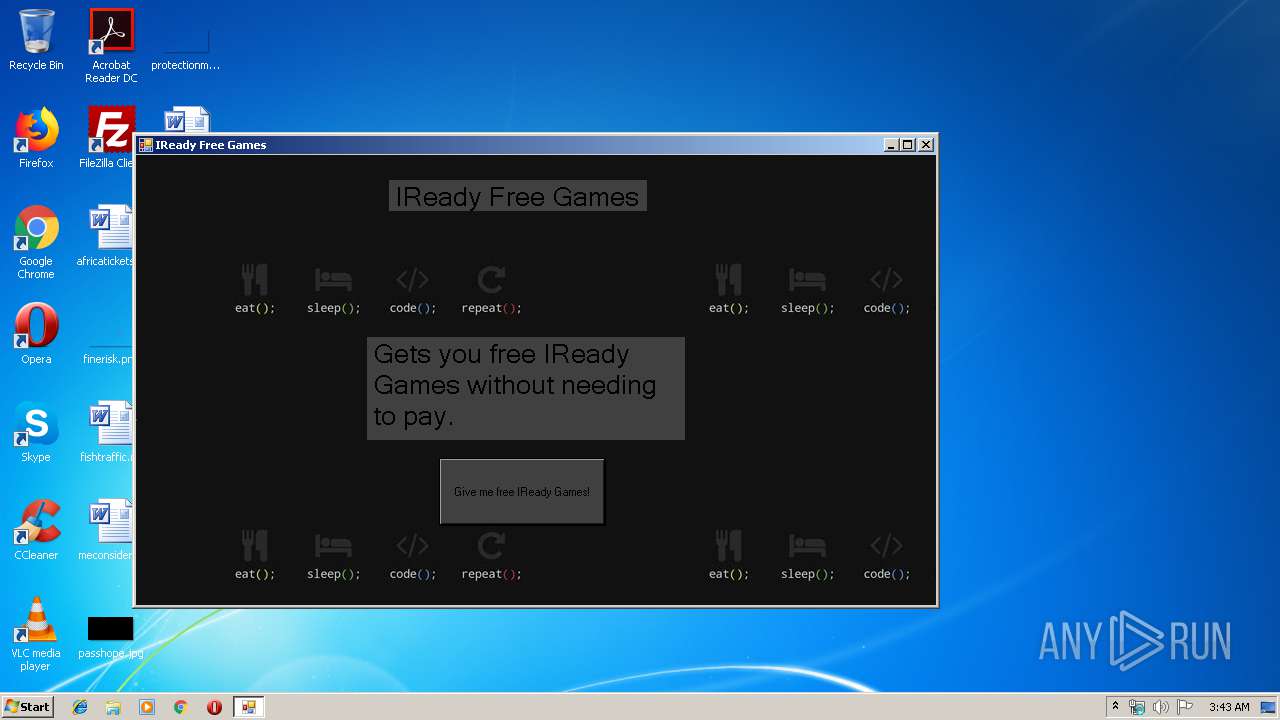Select the CCleaner desktop shortcut
Screen dimensions: 1280x720
[36, 531]
